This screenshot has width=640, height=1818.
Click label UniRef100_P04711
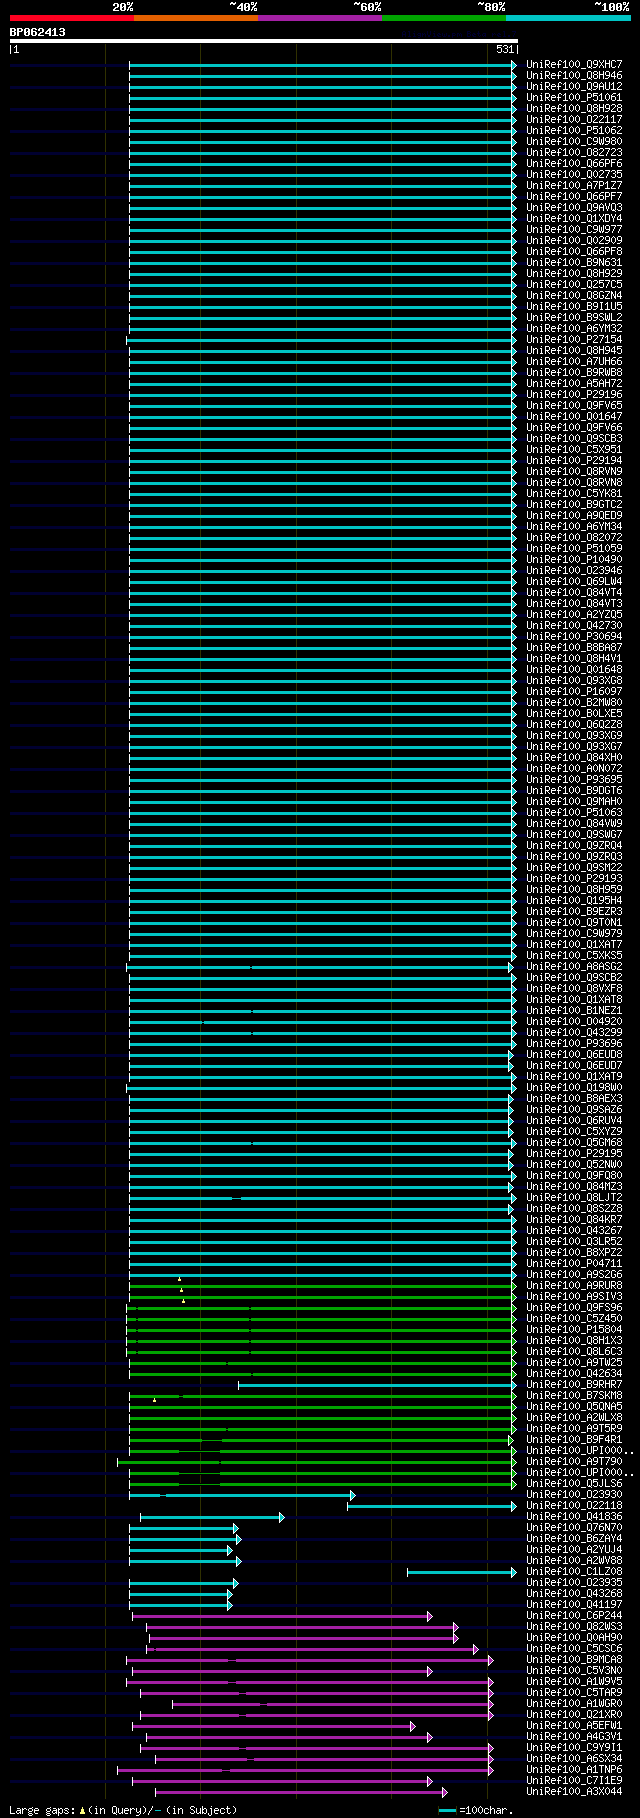tap(574, 1263)
